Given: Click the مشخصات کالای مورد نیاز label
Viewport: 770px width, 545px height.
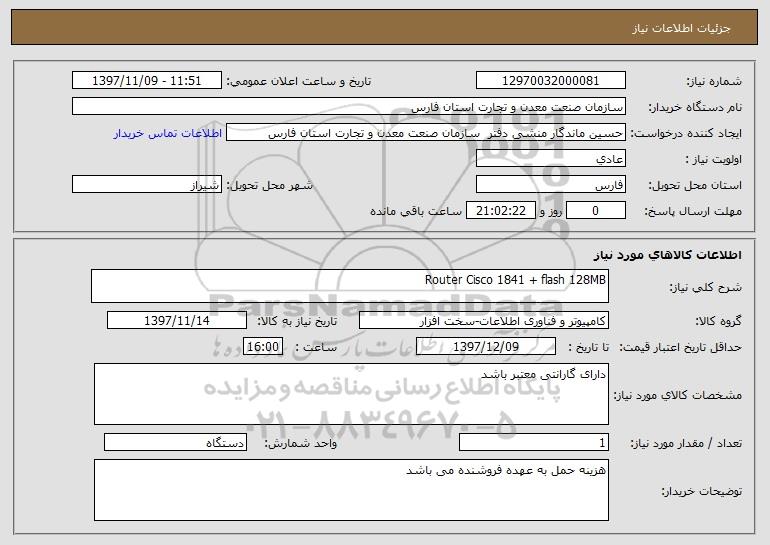Looking at the screenshot, I should (678, 395).
